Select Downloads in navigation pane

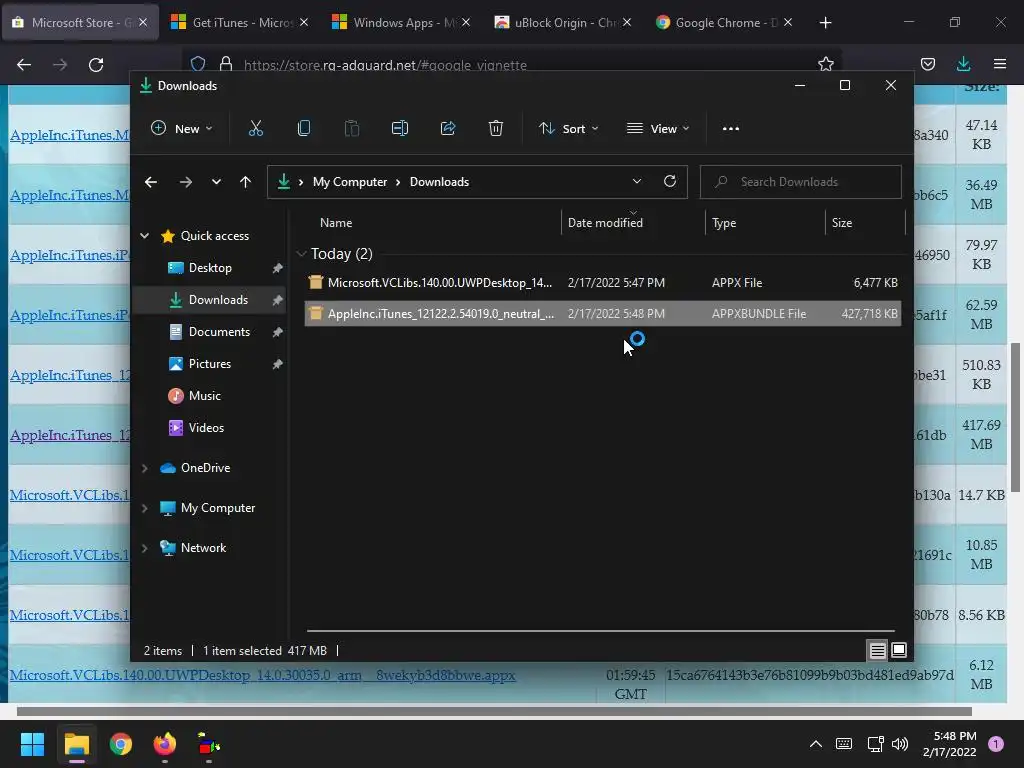pos(209,300)
